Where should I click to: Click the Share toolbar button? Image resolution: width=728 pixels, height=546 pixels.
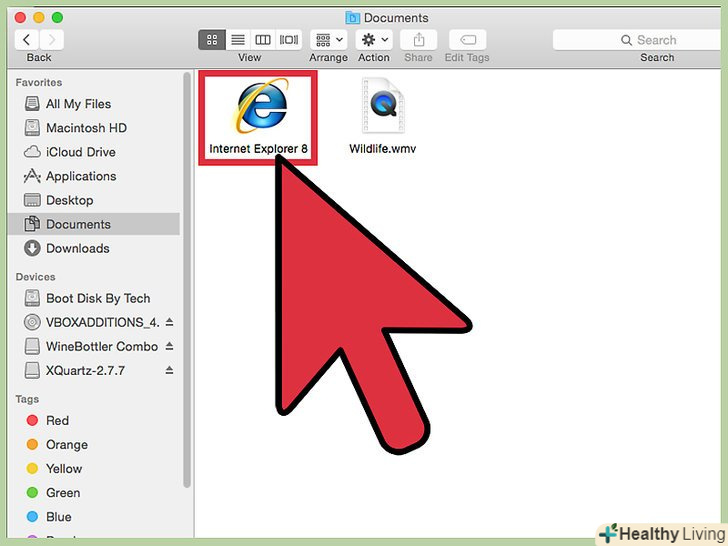pyautogui.click(x=418, y=40)
